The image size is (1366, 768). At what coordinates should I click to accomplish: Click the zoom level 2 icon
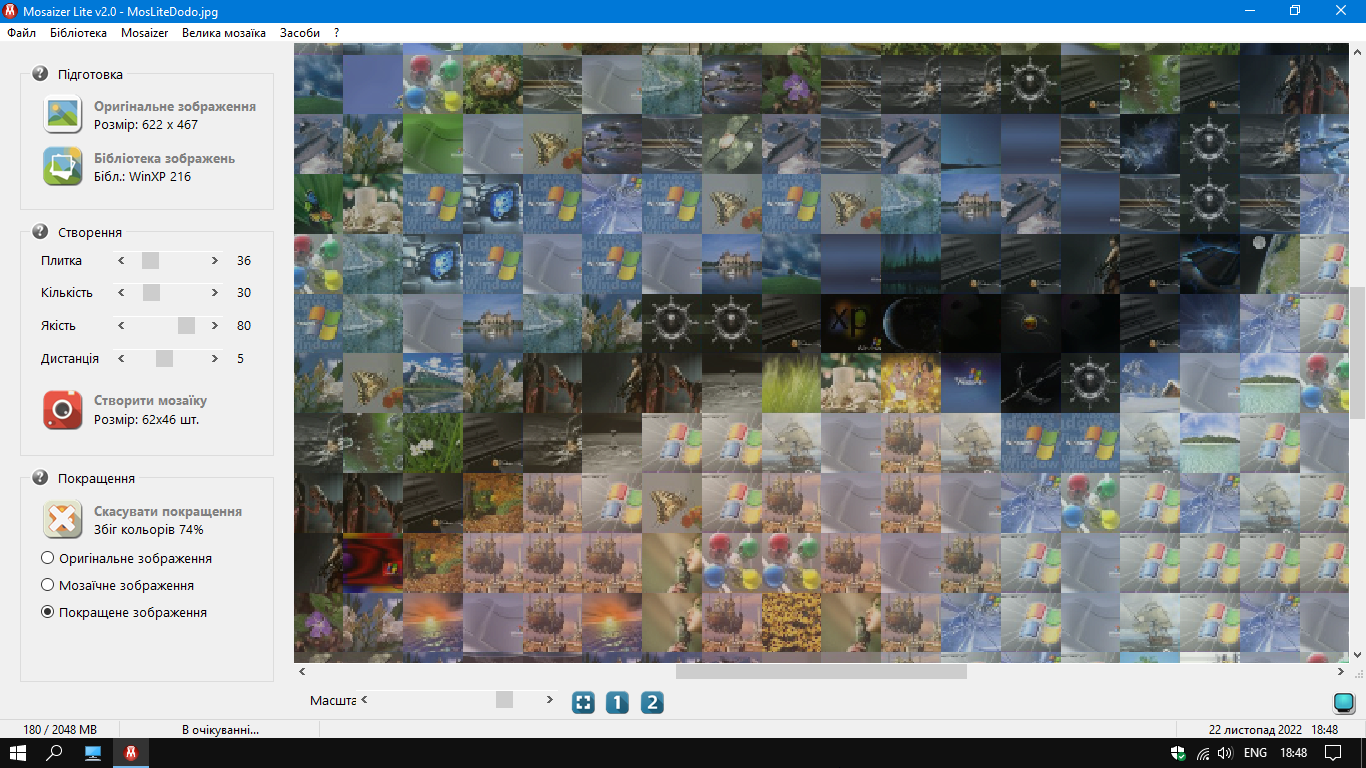click(x=652, y=702)
